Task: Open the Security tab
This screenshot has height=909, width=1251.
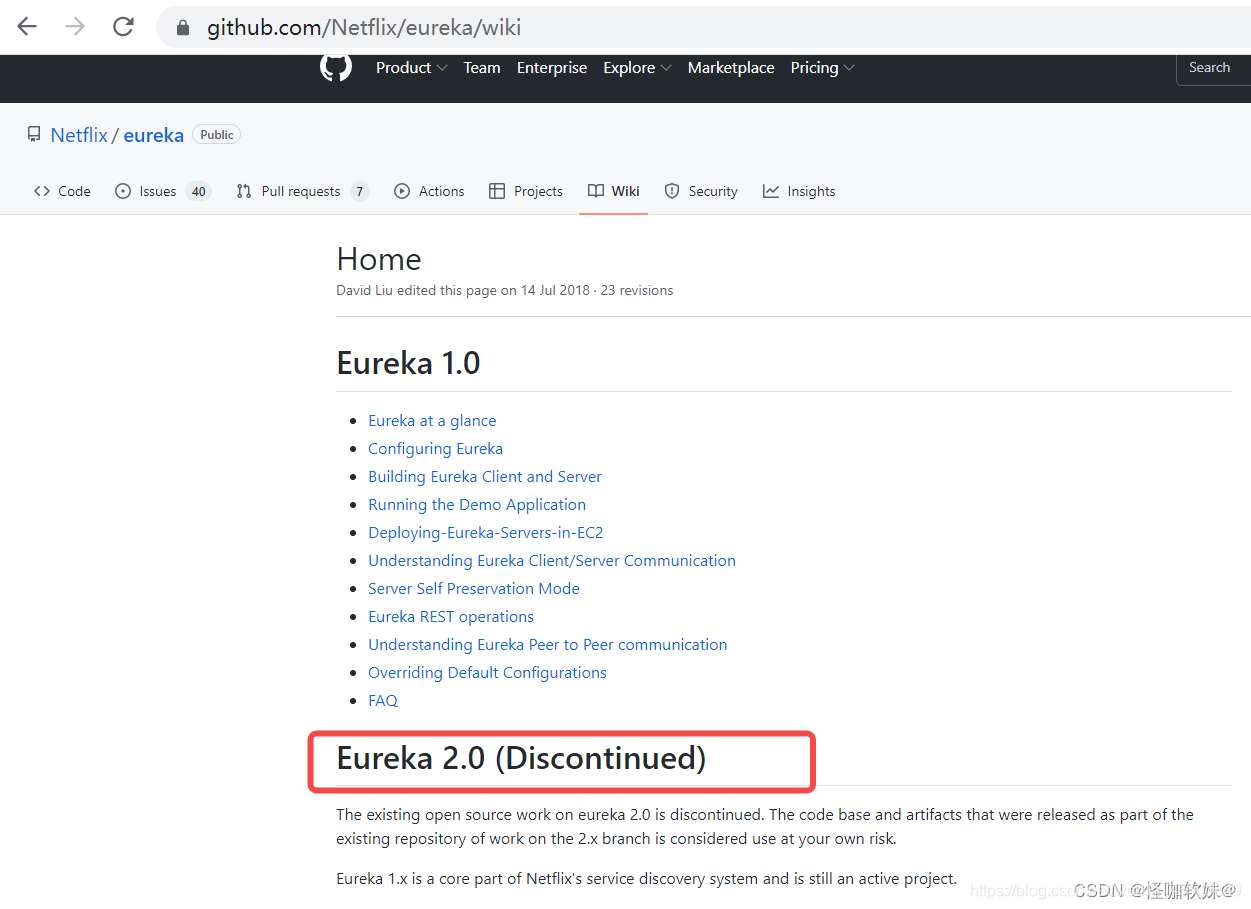Action: pyautogui.click(x=701, y=191)
